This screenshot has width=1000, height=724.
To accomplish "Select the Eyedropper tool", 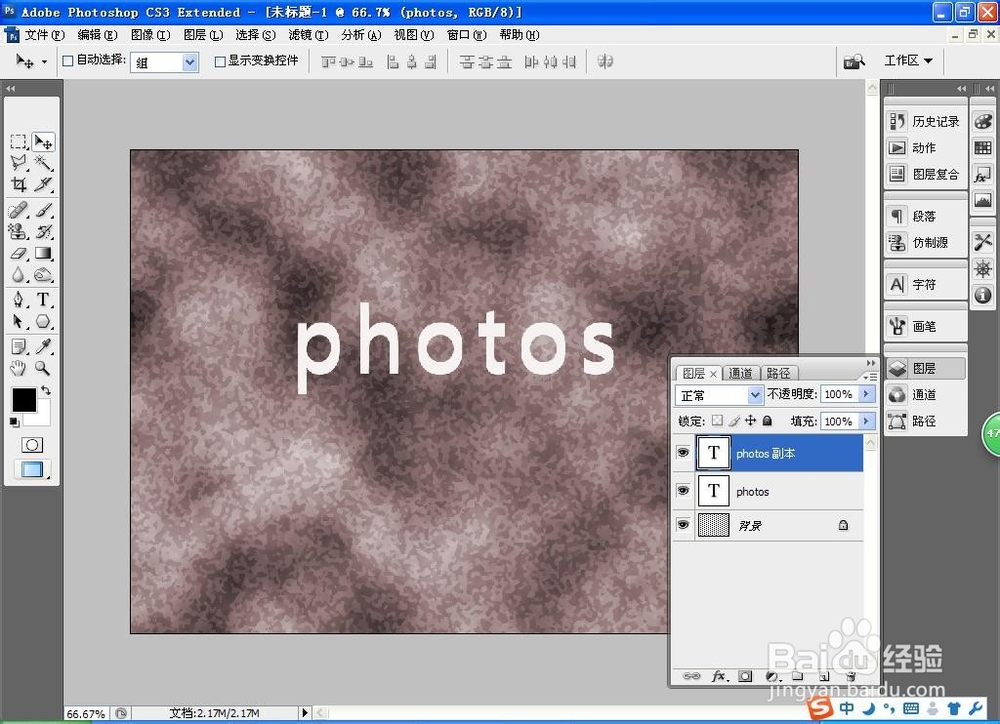I will (x=43, y=346).
